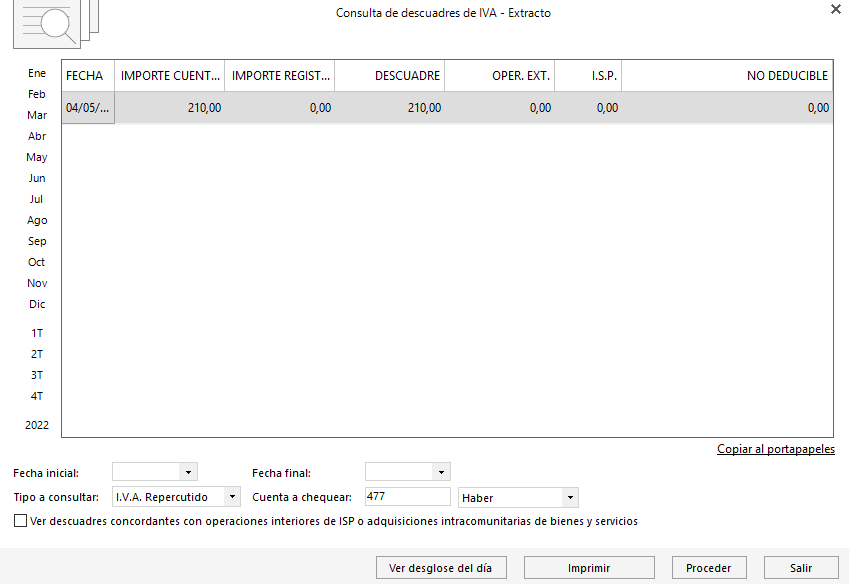
Task: Select the Abr month filter
Action: pyautogui.click(x=37, y=136)
